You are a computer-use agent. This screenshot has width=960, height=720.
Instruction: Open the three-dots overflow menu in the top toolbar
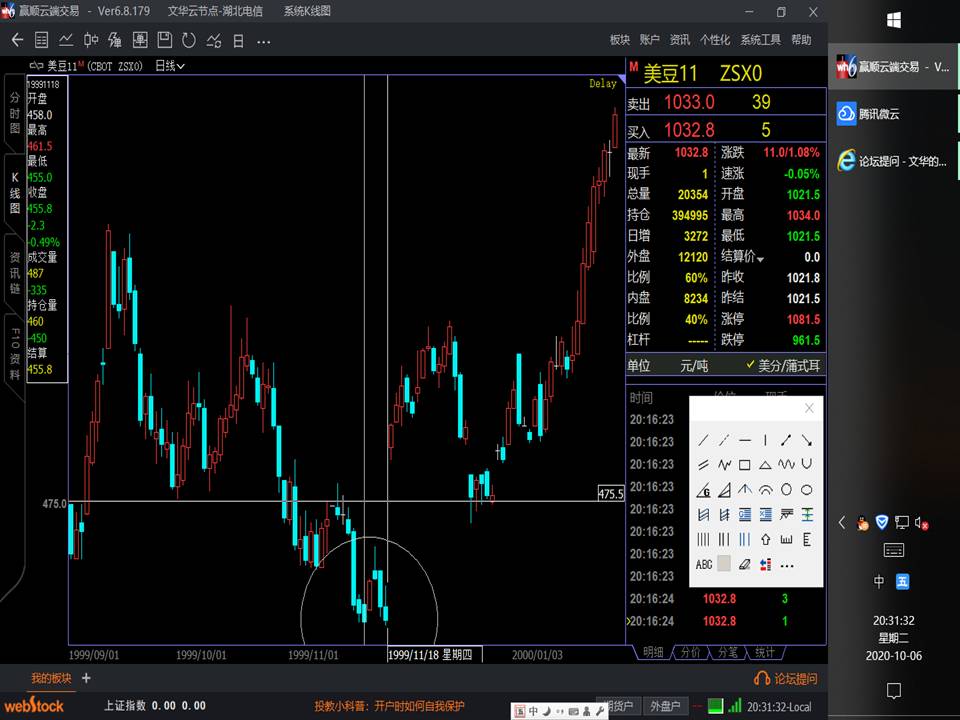pyautogui.click(x=263, y=40)
